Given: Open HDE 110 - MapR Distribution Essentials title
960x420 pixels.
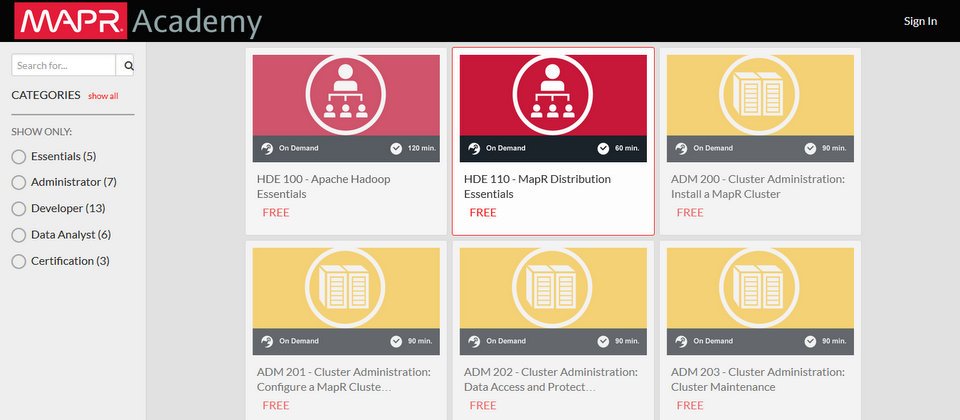Looking at the screenshot, I should point(537,187).
